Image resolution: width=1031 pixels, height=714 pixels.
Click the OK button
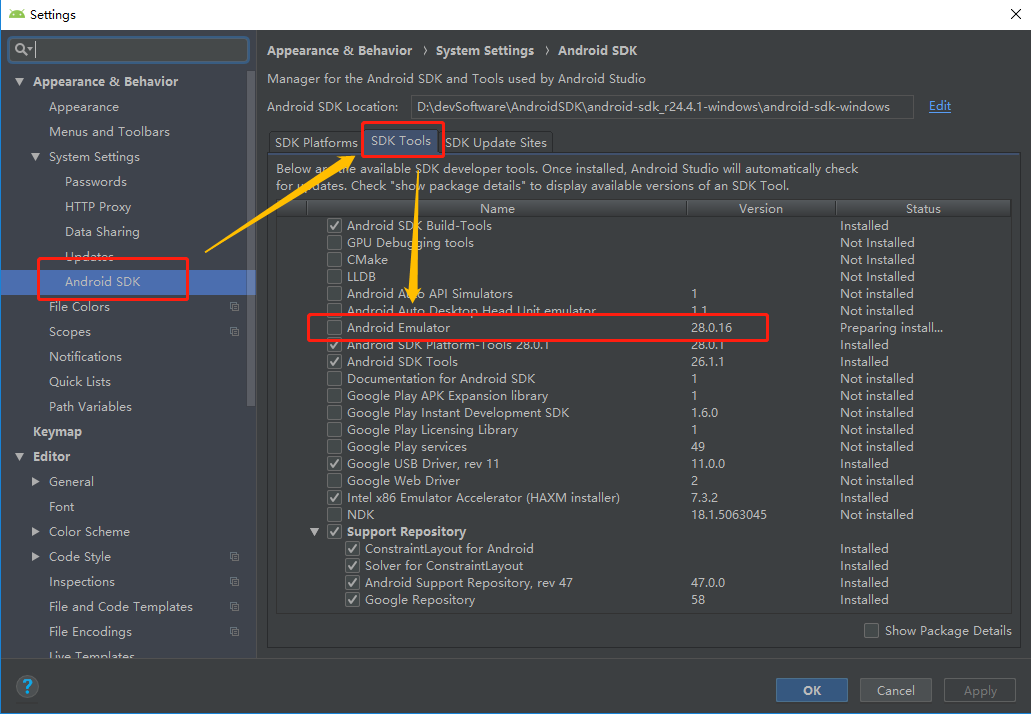click(x=812, y=690)
